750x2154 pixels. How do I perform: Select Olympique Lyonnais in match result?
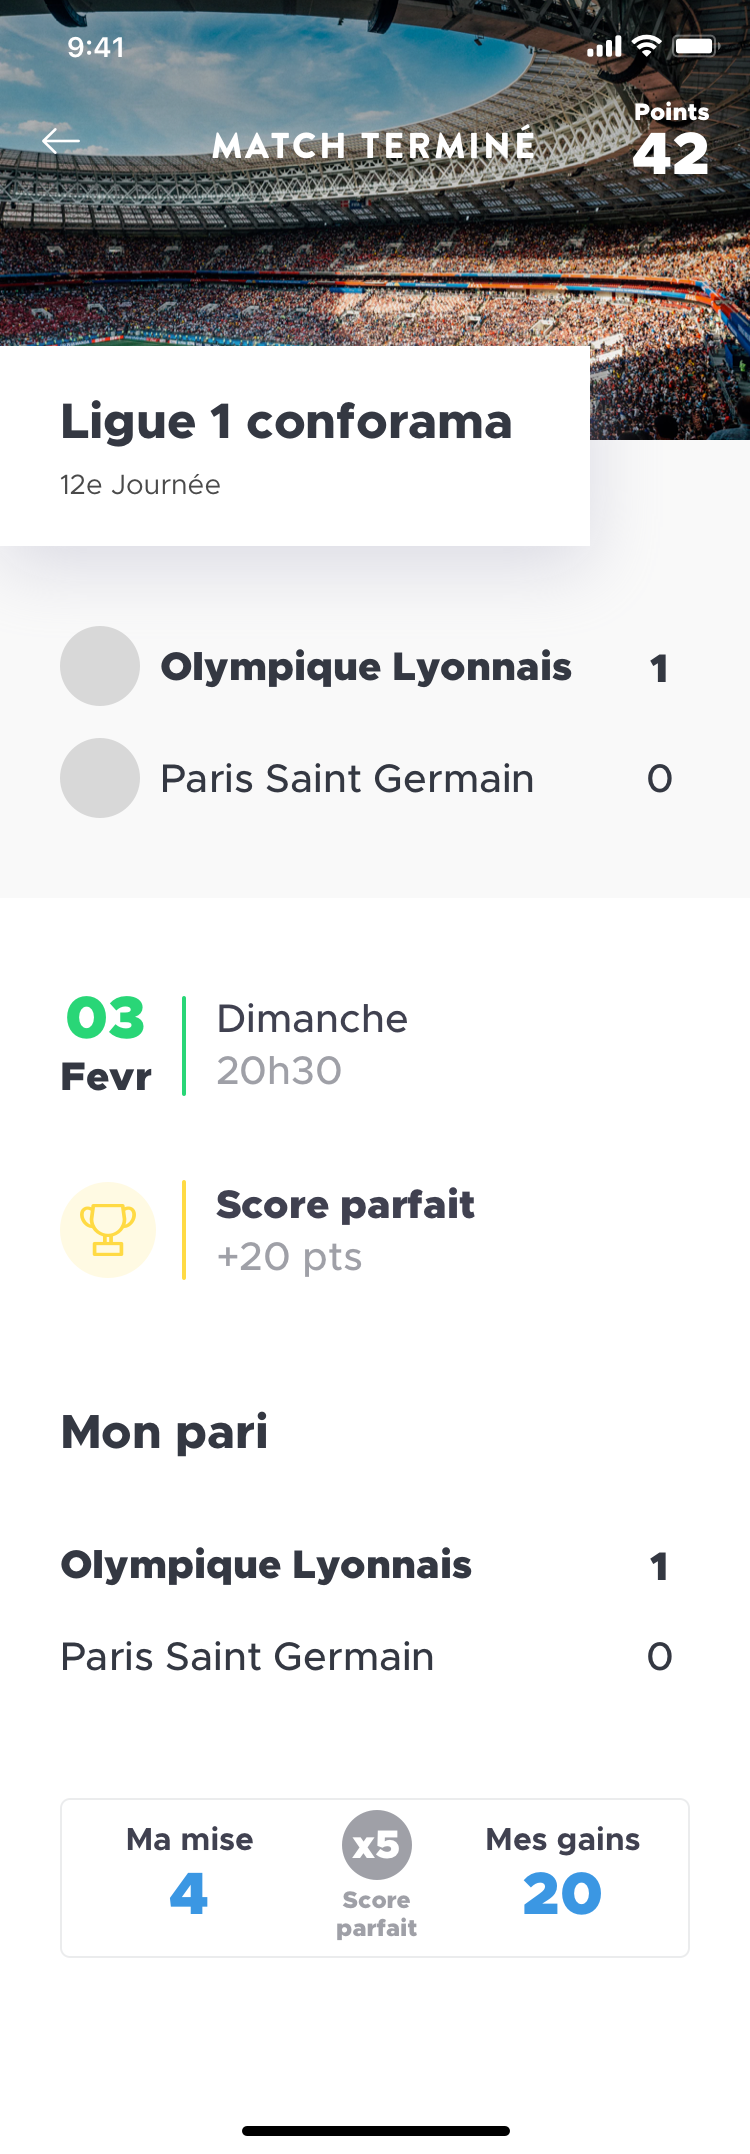366,667
